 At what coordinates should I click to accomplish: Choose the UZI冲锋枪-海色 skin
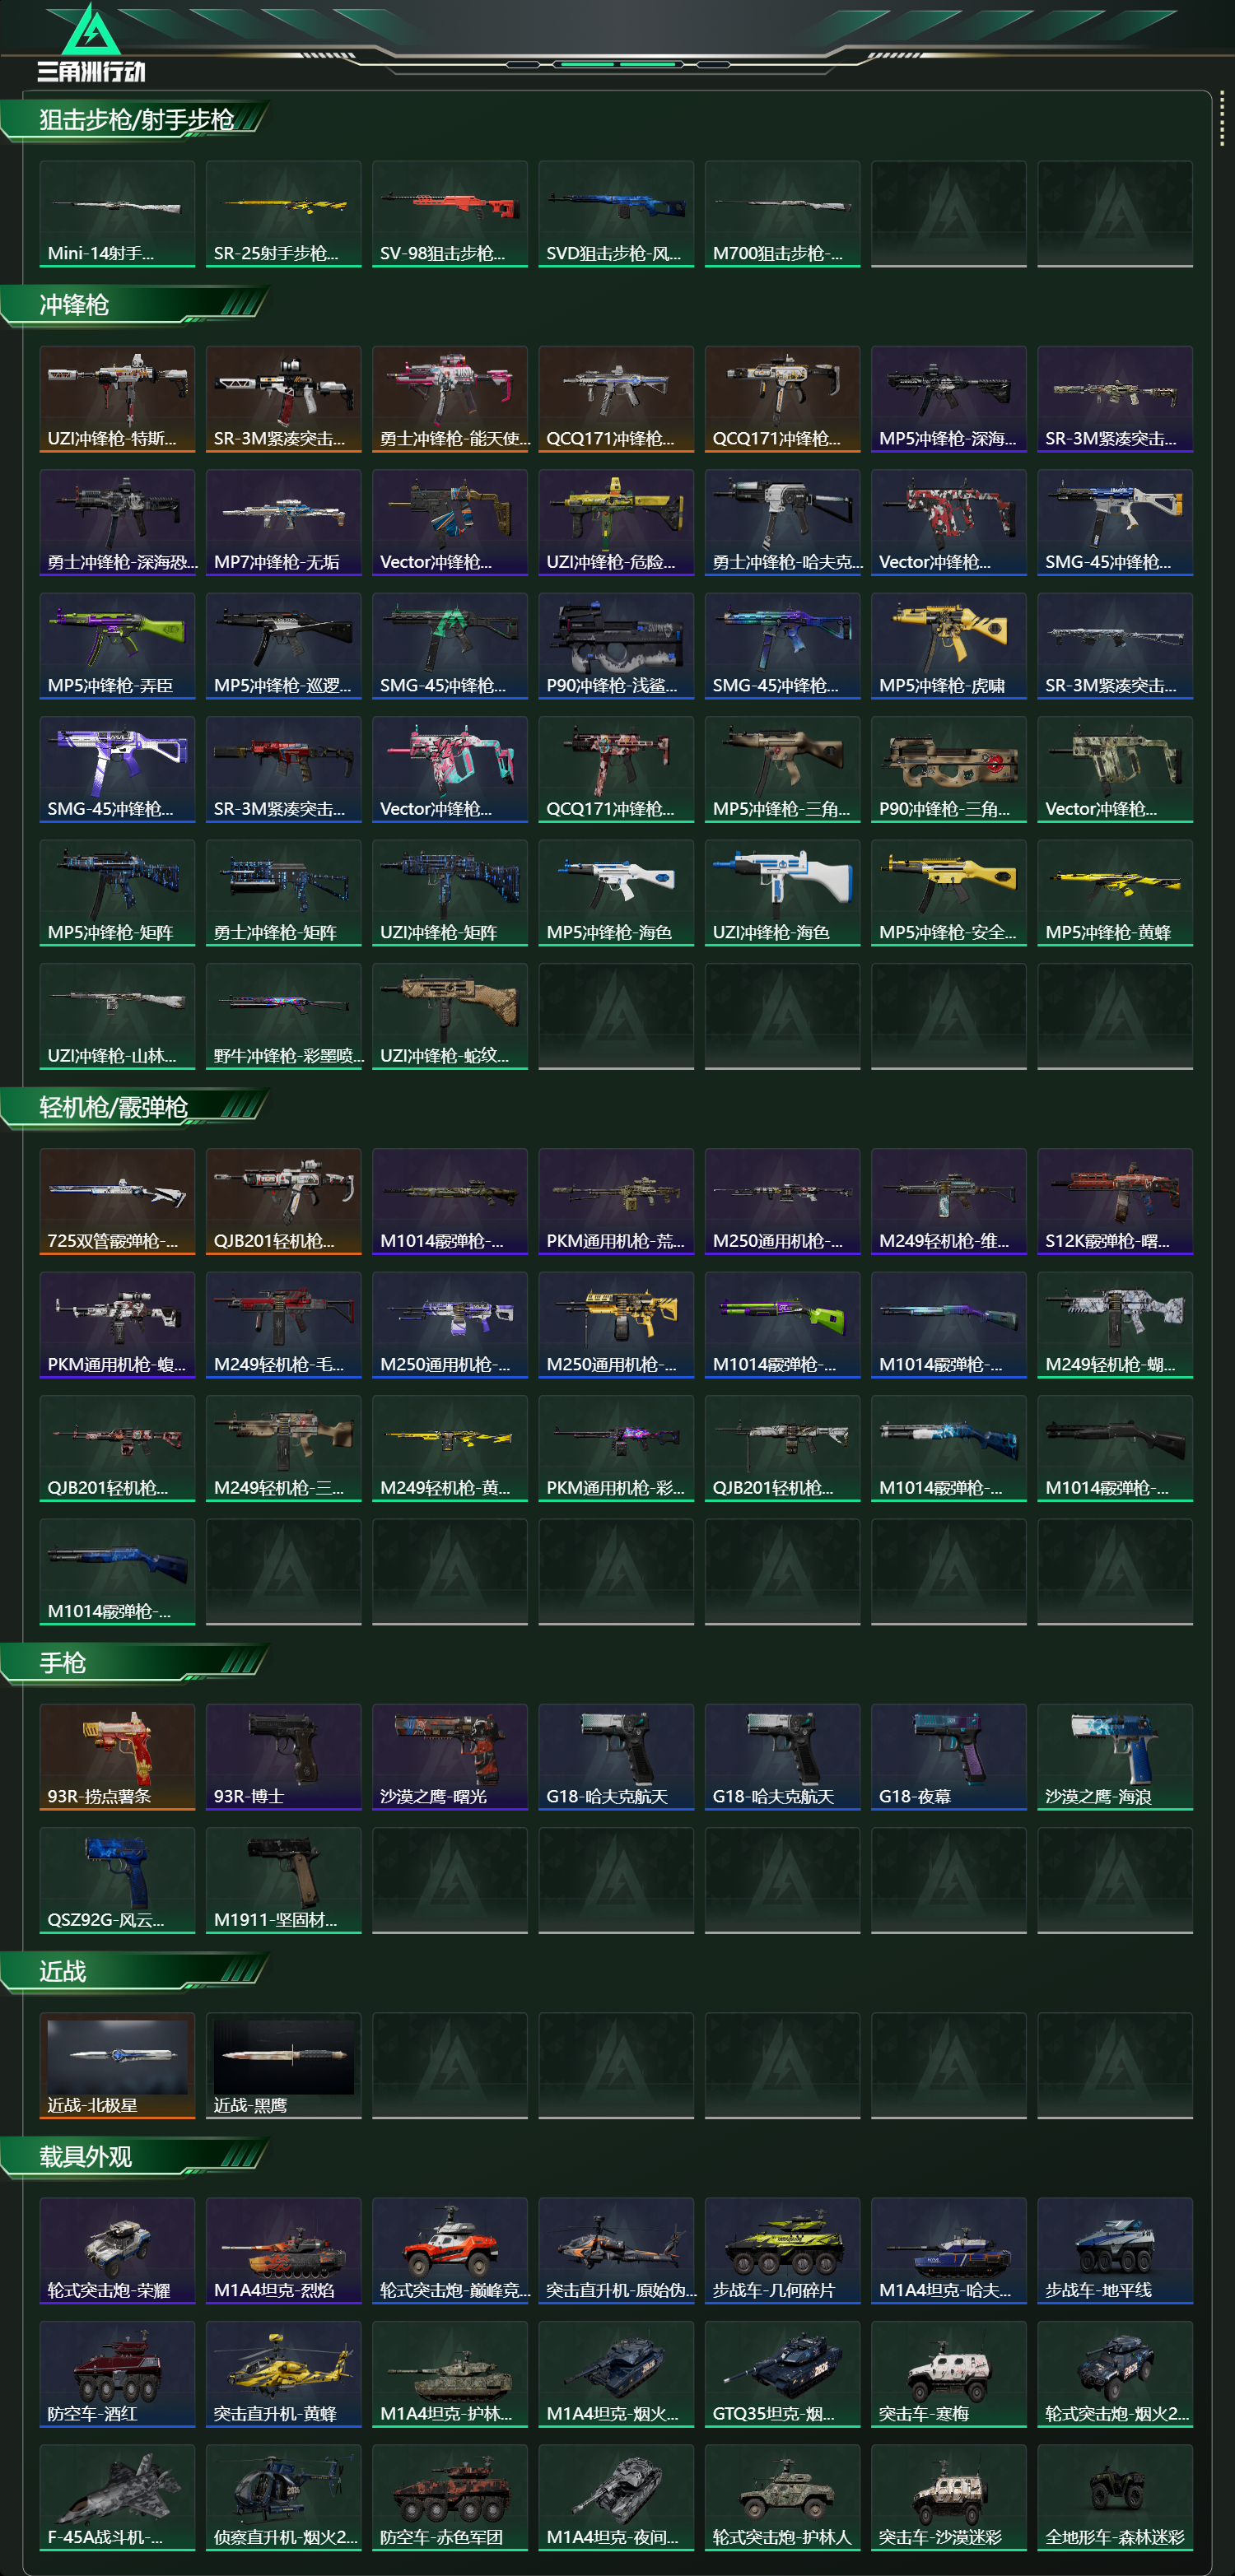tap(782, 893)
